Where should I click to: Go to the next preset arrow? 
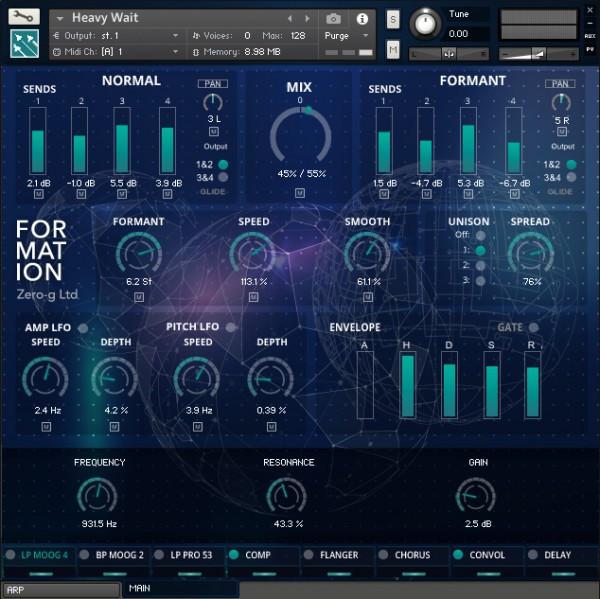pos(308,18)
